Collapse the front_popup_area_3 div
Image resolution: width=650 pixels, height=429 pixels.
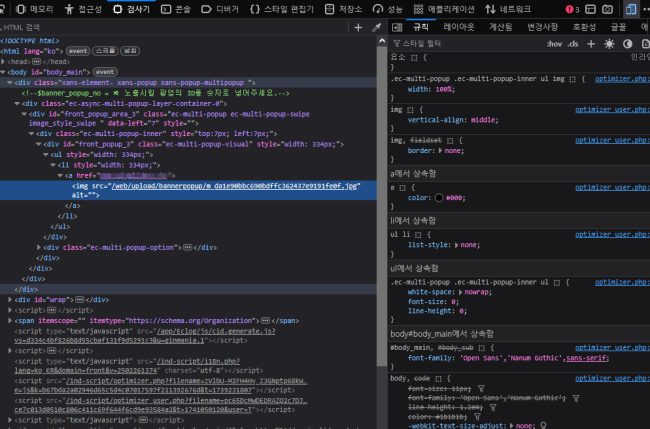coord(24,114)
